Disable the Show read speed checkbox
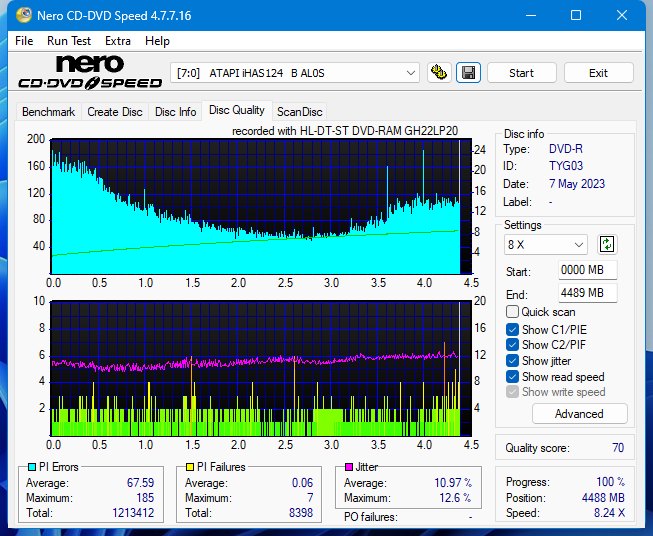The width and height of the screenshot is (653, 536). pos(513,377)
